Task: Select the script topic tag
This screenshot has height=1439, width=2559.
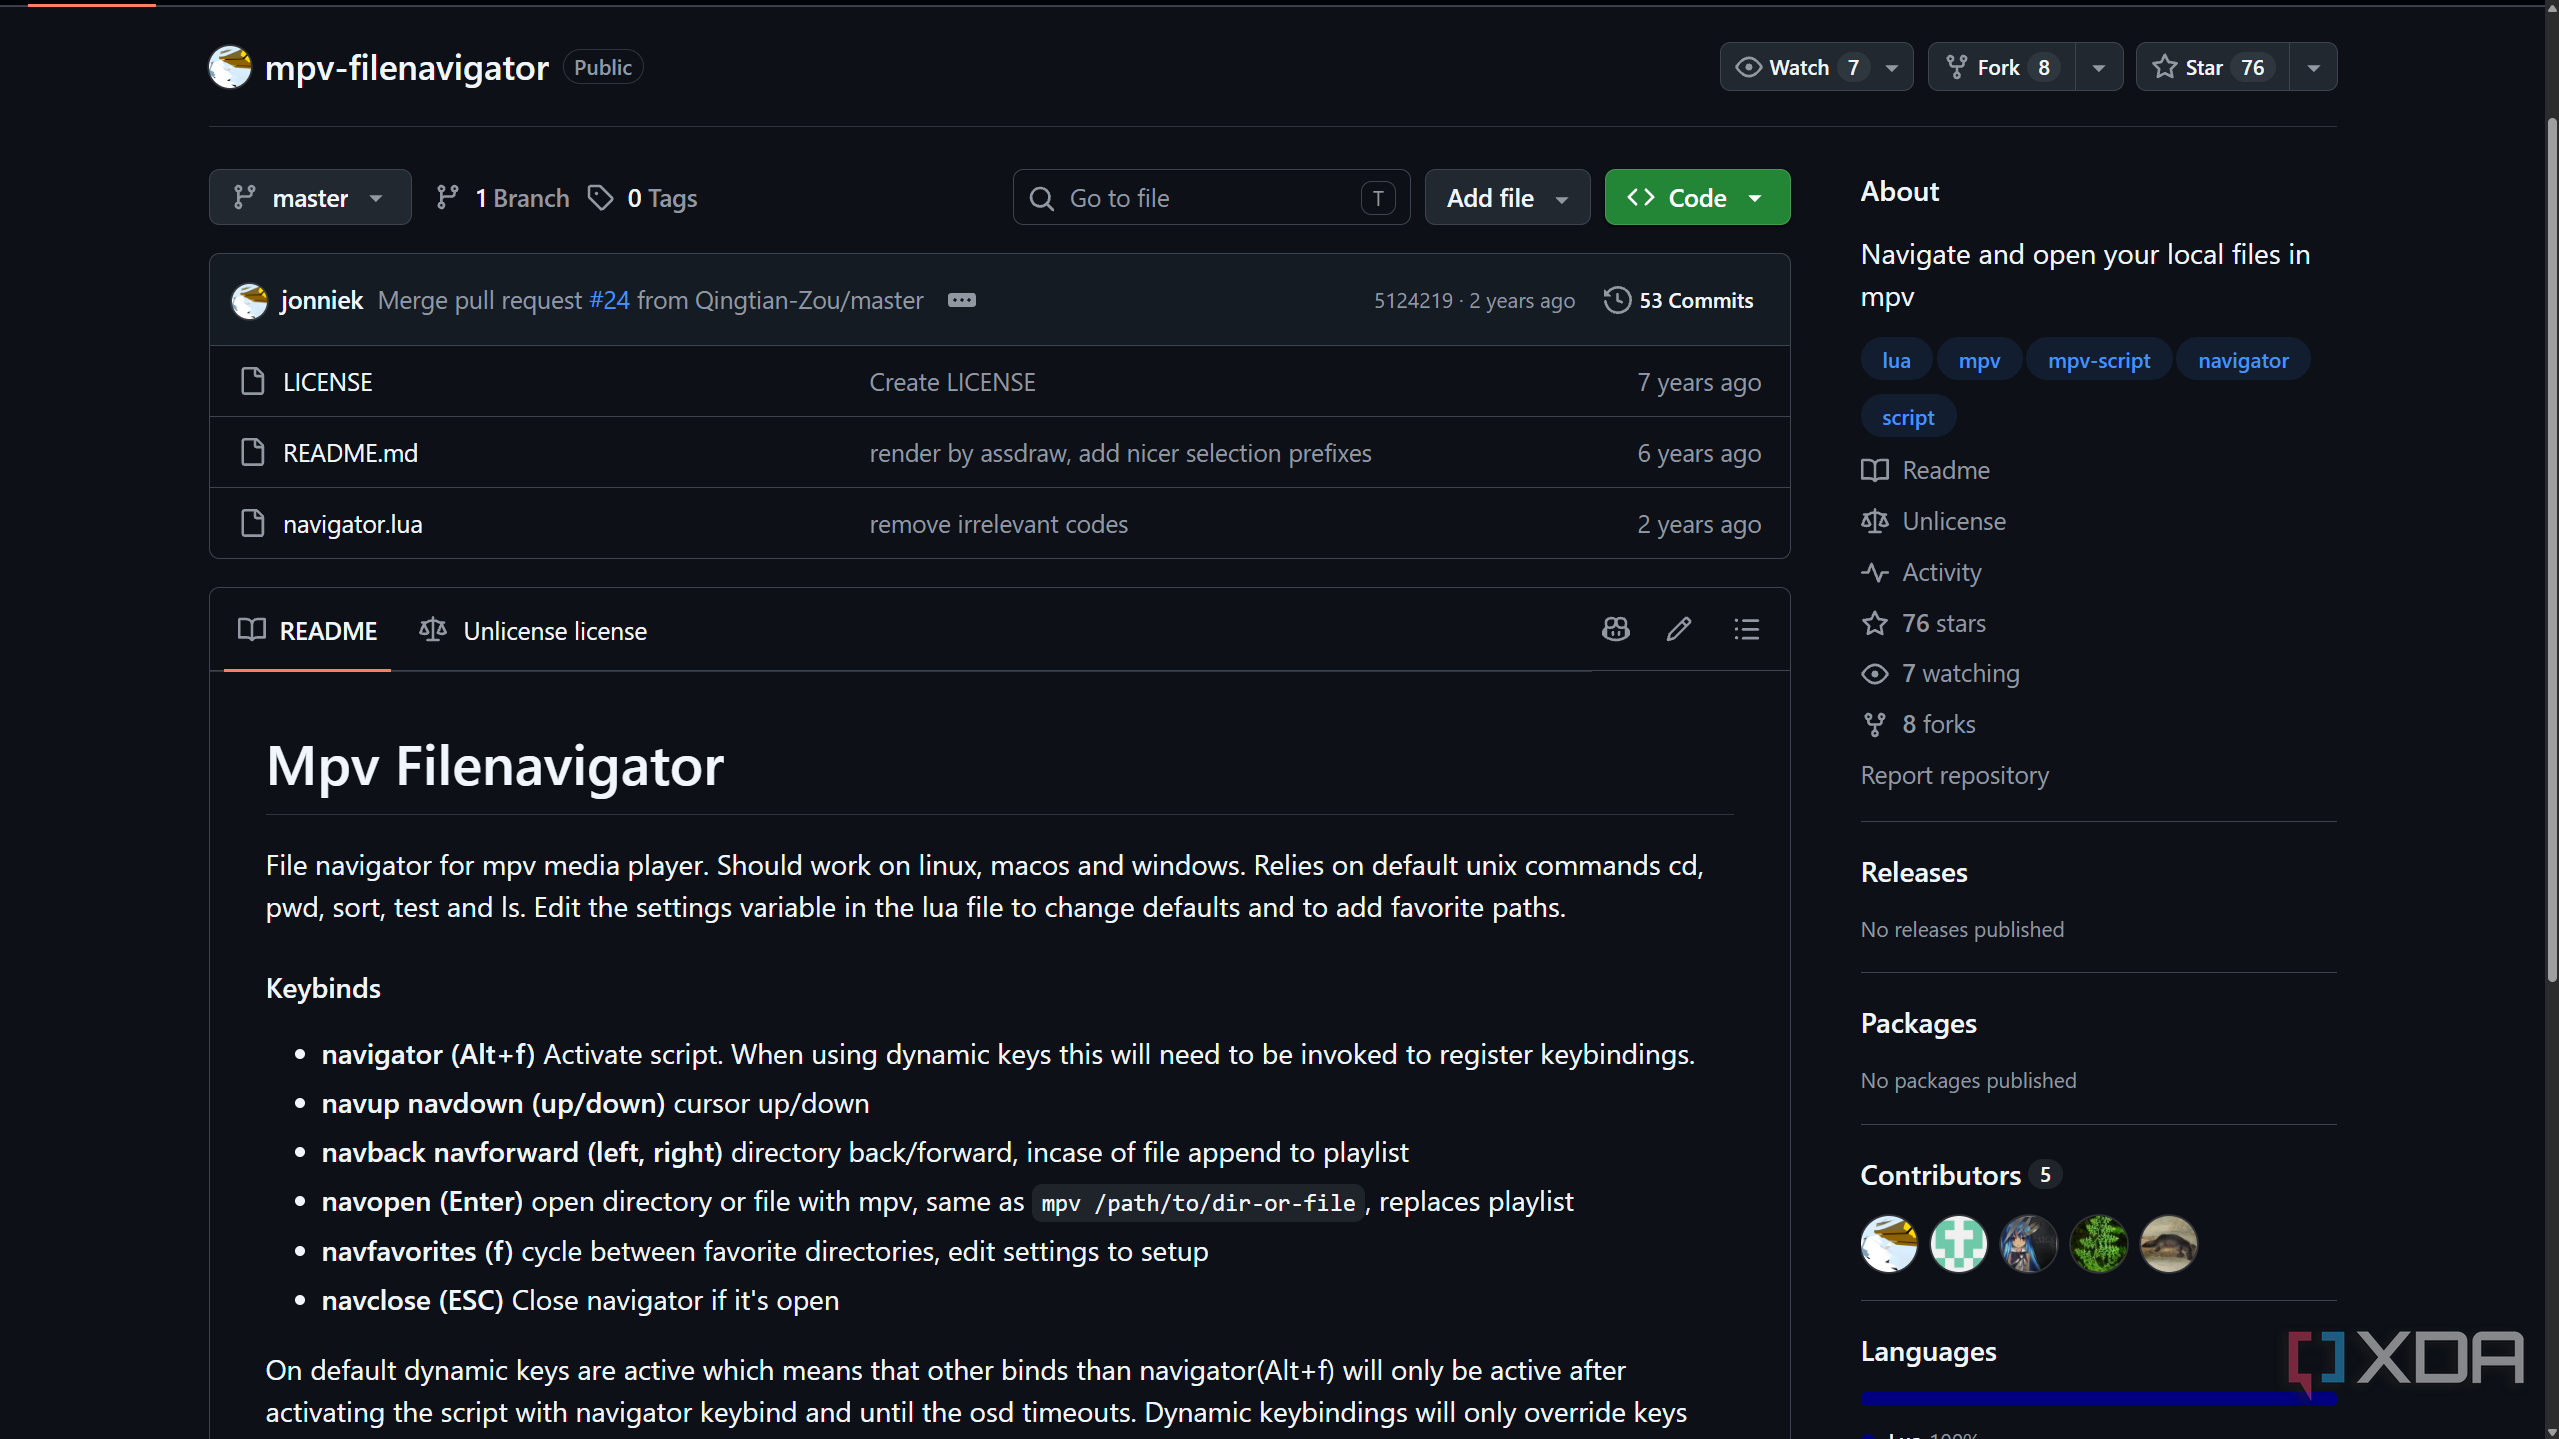Action: click(1908, 417)
